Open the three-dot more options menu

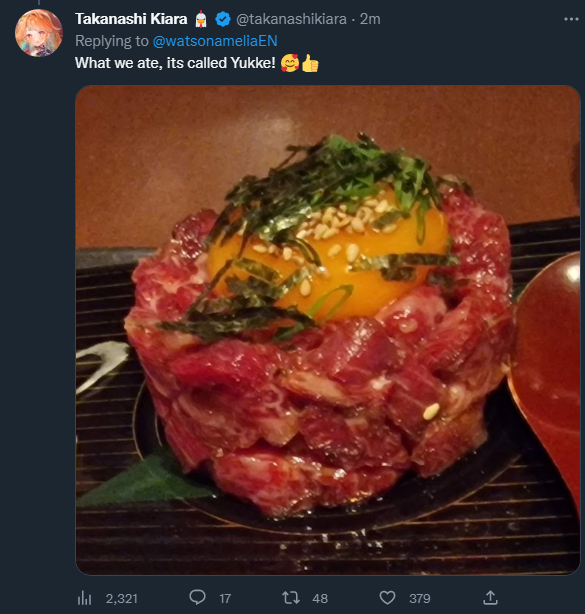pos(571,19)
